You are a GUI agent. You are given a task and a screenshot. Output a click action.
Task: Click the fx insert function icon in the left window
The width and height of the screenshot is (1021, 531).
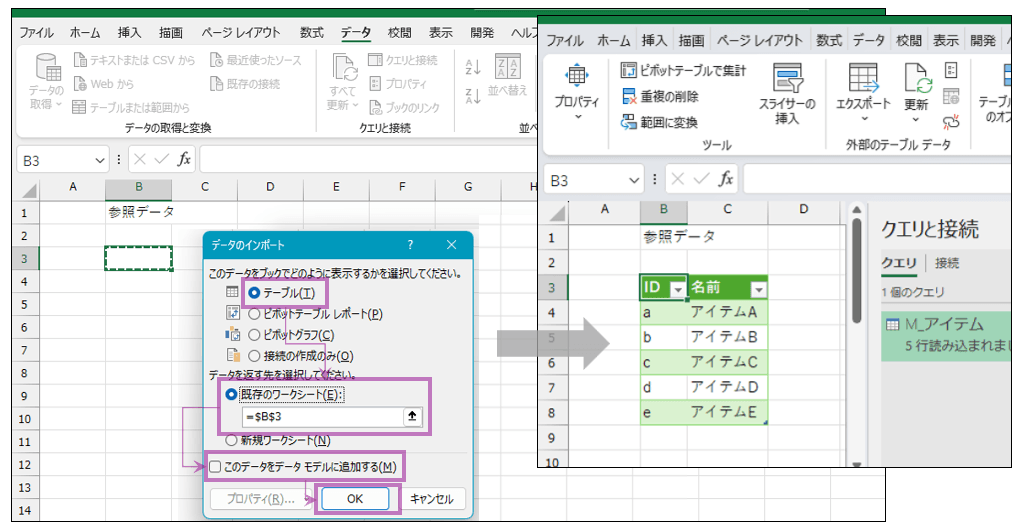click(184, 159)
